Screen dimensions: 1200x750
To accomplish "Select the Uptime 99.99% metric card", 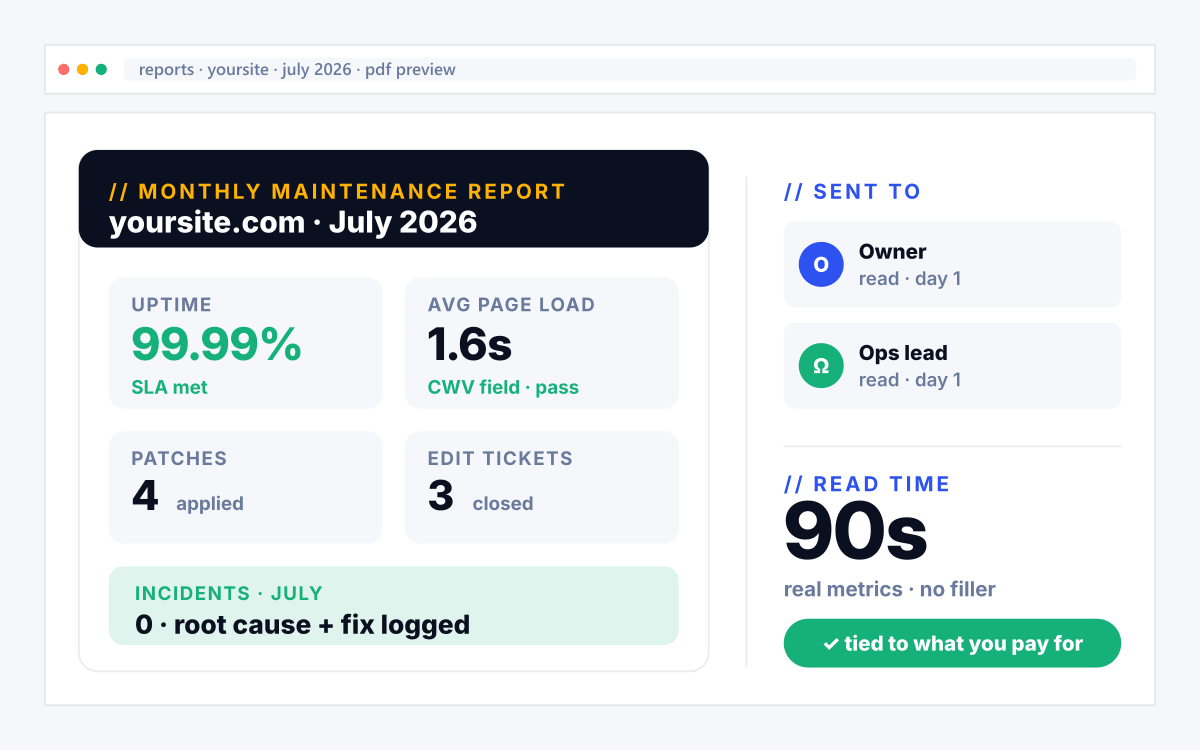I will pos(245,343).
